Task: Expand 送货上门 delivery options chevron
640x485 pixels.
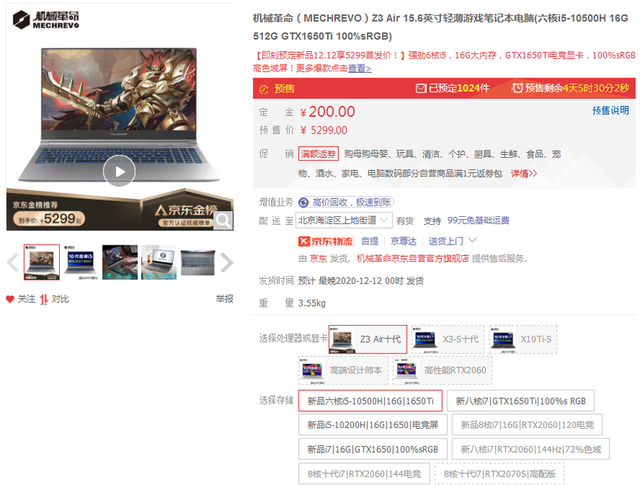Action: tap(472, 240)
